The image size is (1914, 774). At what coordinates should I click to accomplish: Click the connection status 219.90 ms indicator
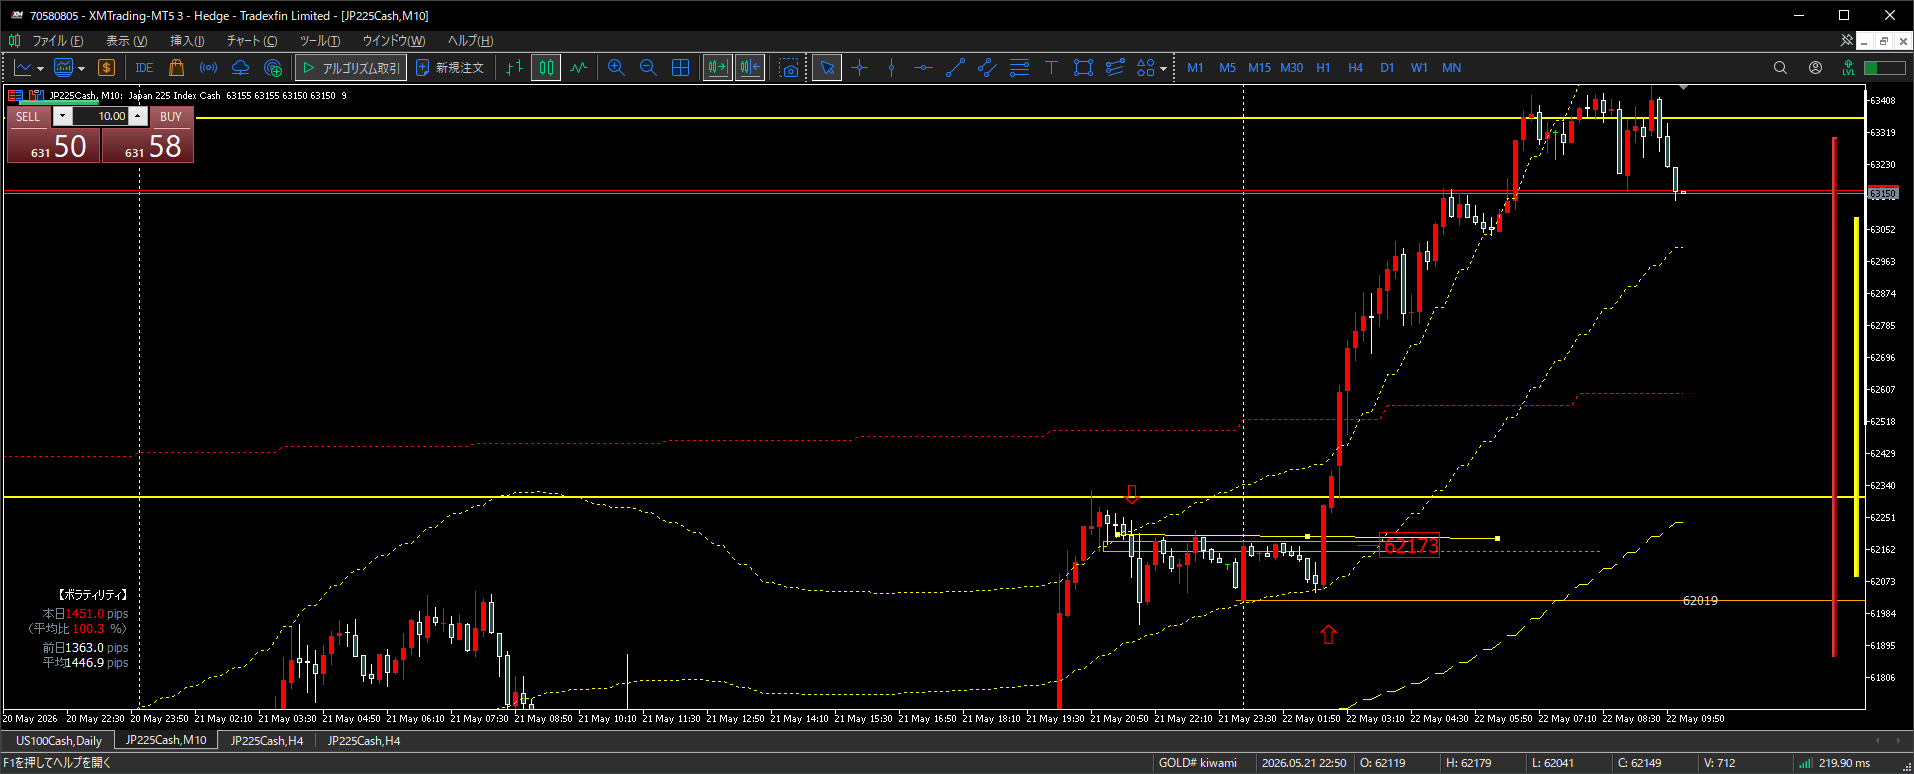click(1835, 763)
